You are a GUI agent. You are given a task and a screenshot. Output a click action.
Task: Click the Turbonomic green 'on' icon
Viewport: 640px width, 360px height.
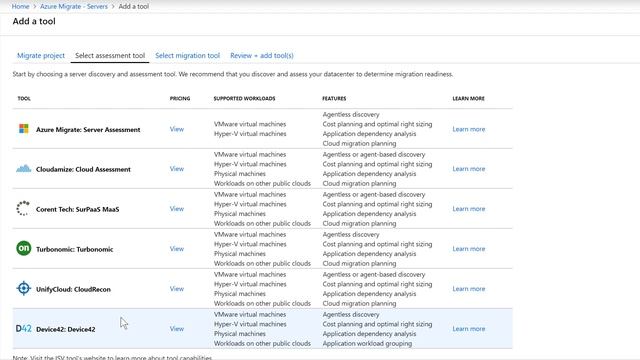click(24, 248)
